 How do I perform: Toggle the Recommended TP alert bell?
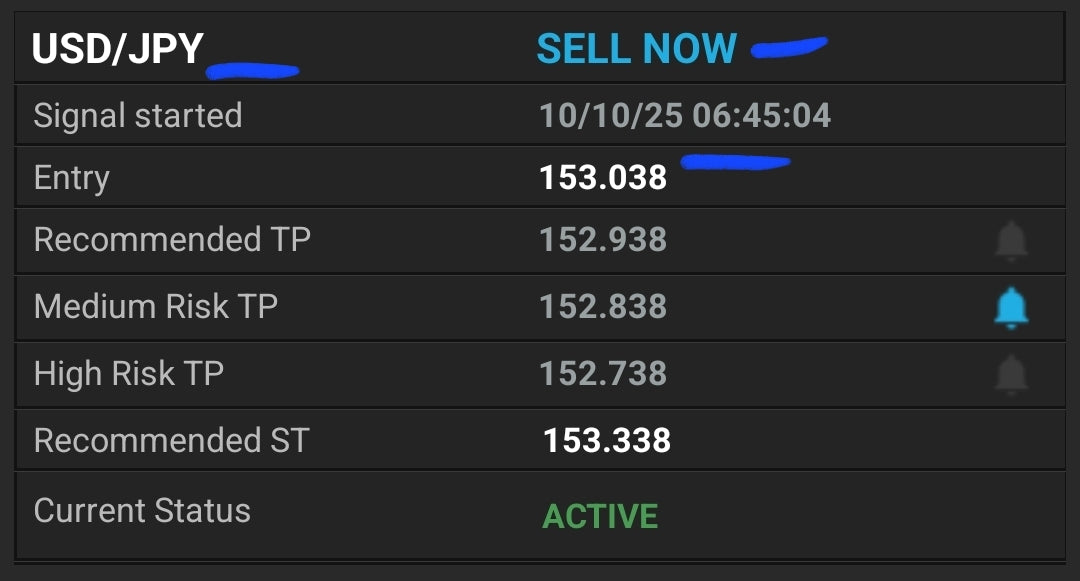(1011, 241)
